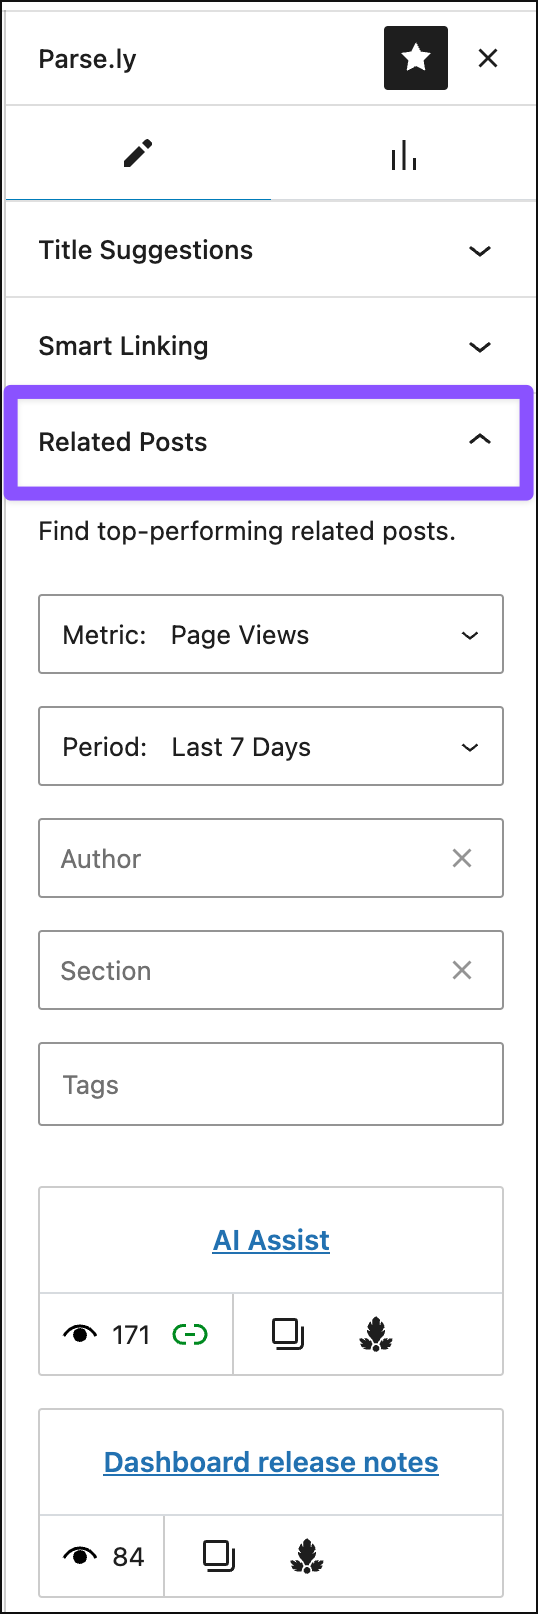View AI Assist in Parse.ly leaf icon
538x1614 pixels.
(376, 1334)
